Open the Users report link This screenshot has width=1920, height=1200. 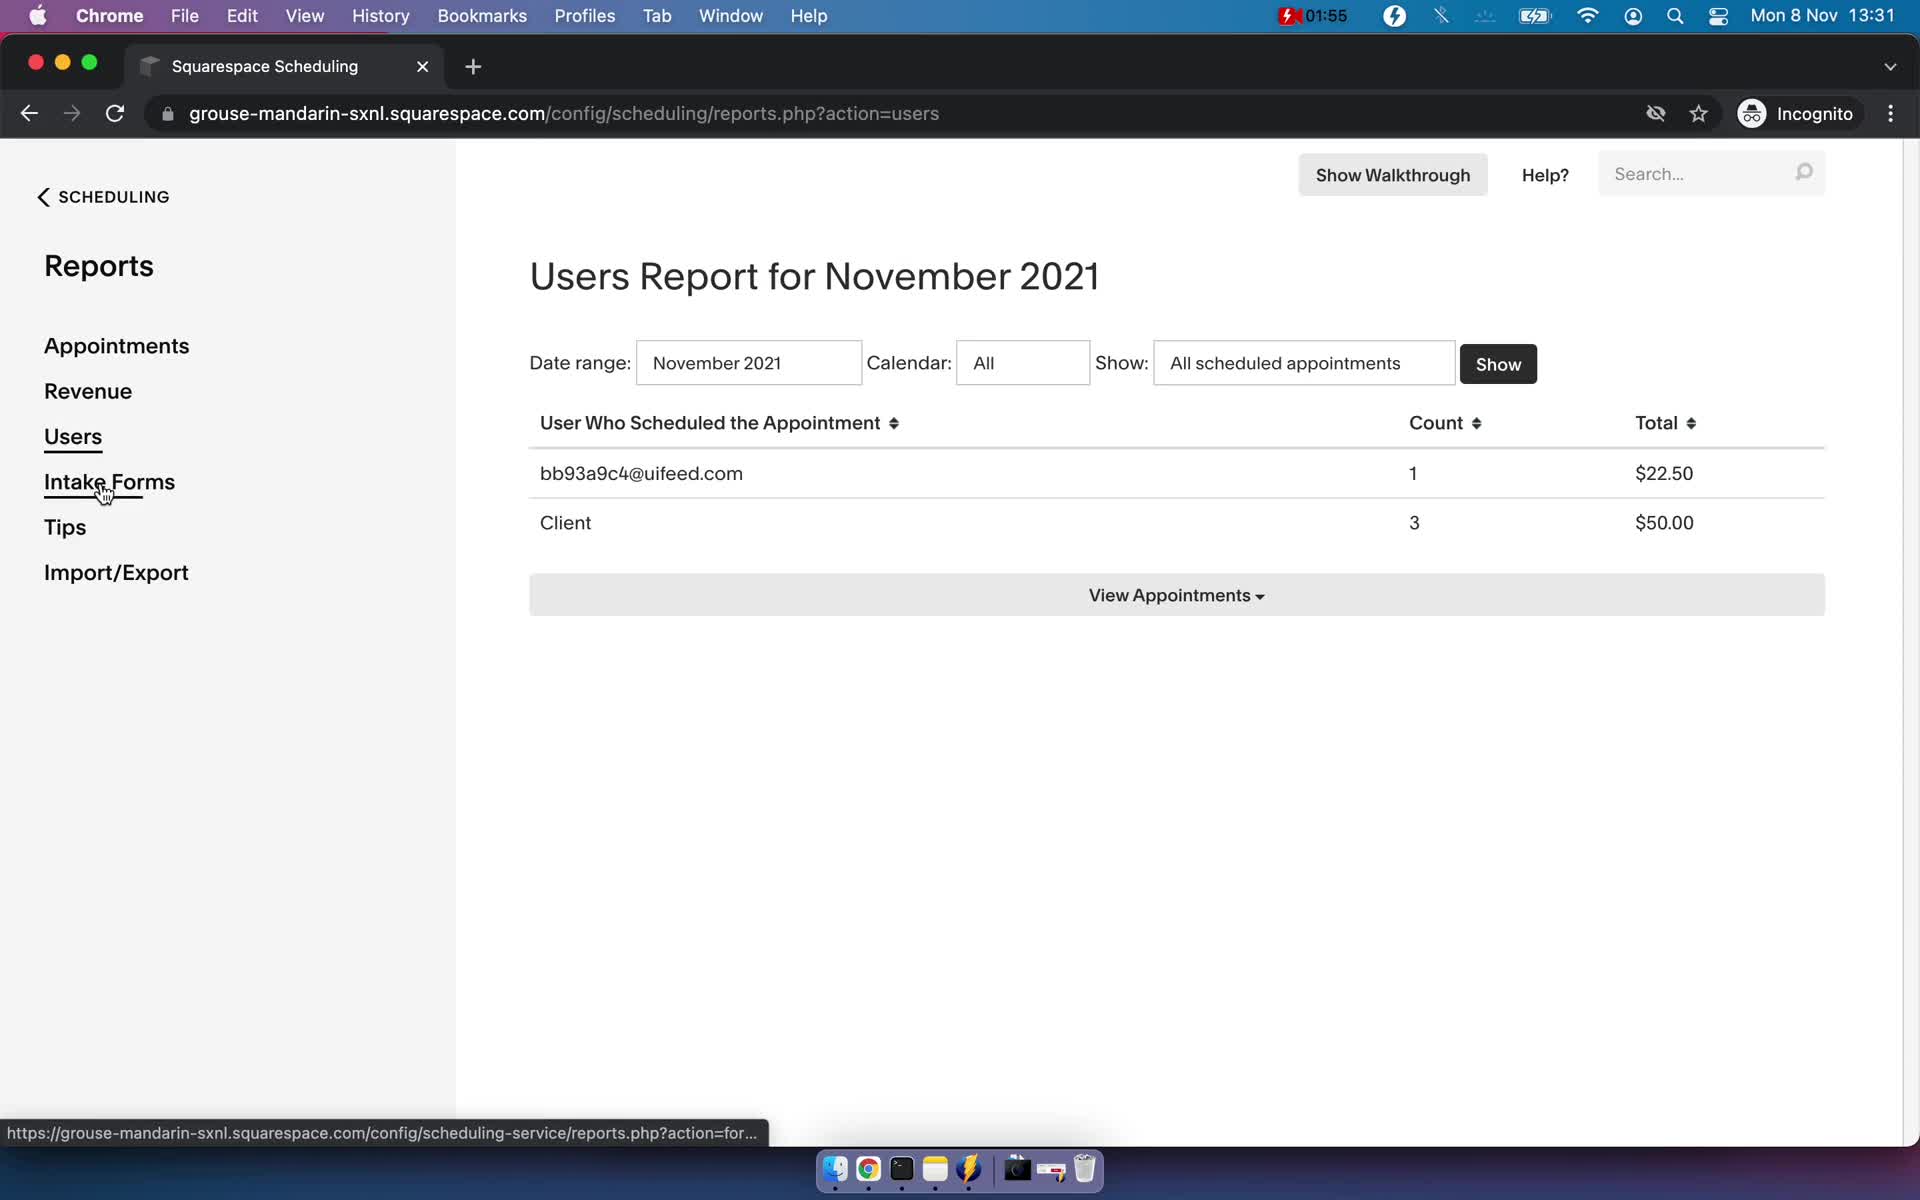click(x=73, y=437)
